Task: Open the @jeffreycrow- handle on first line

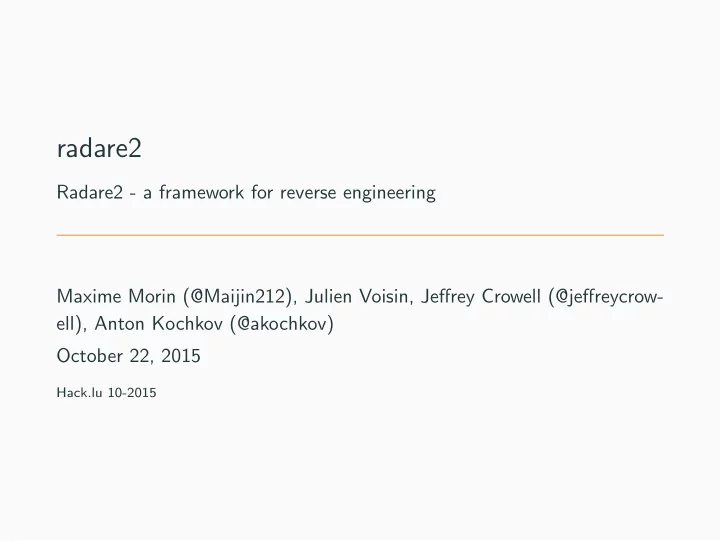Action: click(x=606, y=297)
